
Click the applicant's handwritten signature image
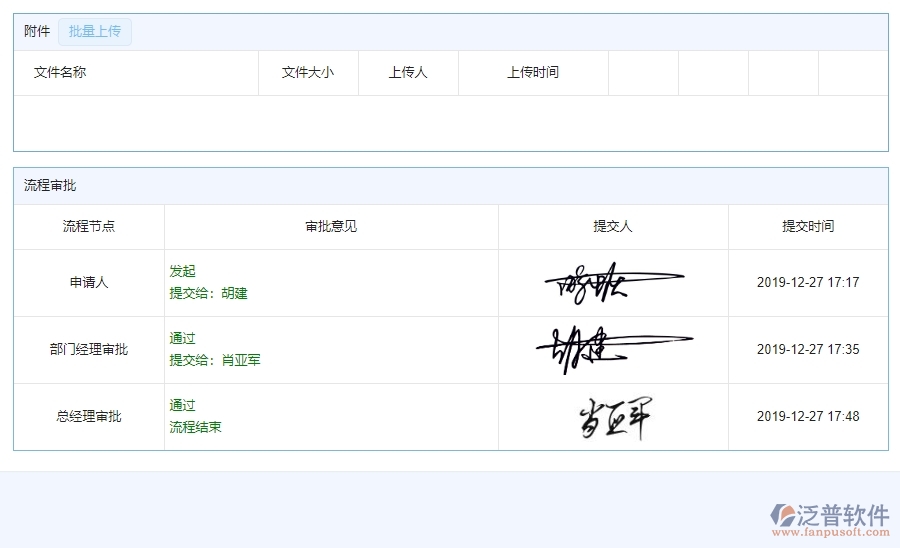[x=612, y=283]
